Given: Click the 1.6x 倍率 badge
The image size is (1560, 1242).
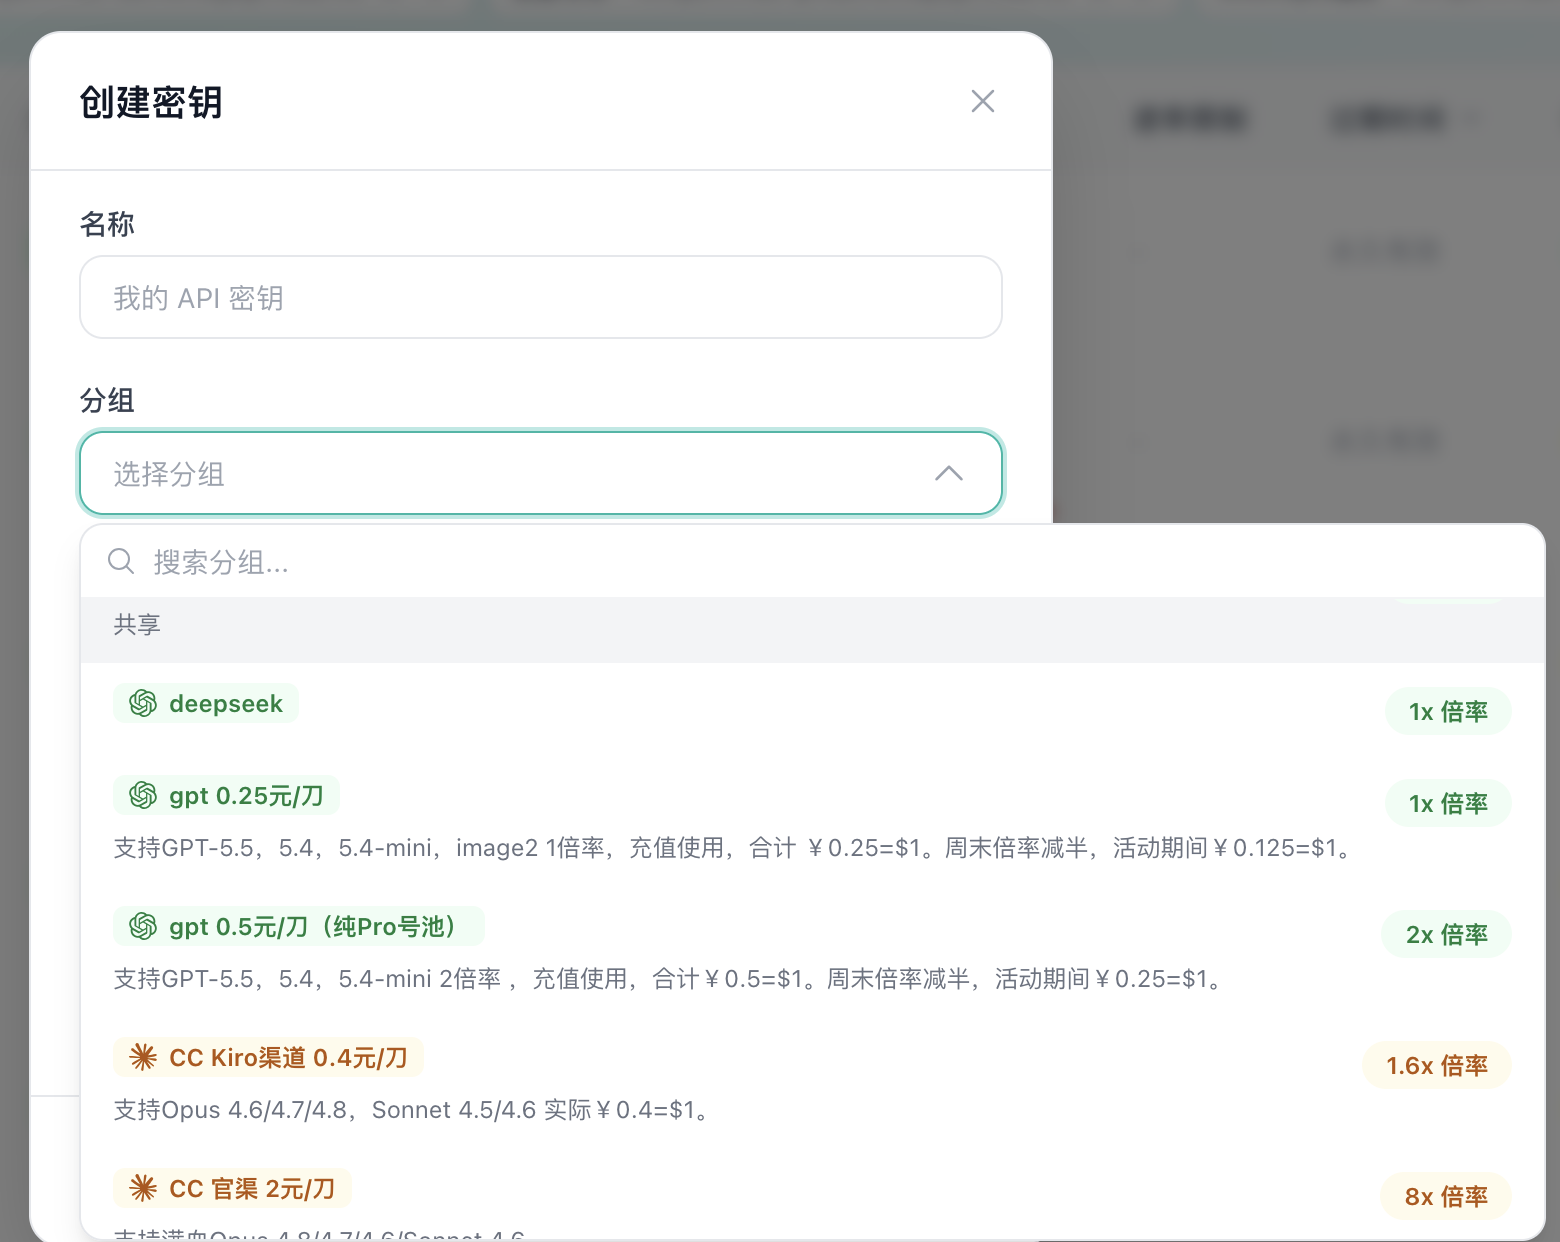Looking at the screenshot, I should pyautogui.click(x=1437, y=1066).
